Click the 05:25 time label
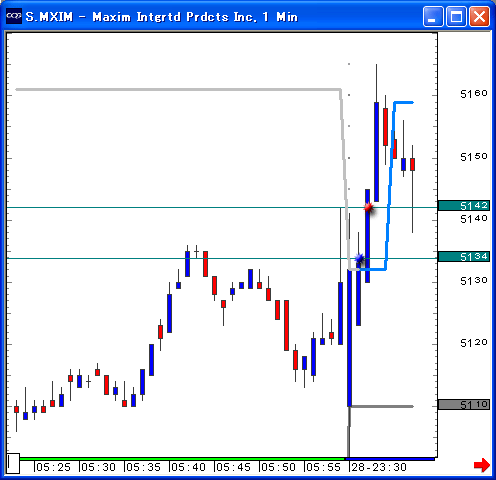496x480 pixels. [x=53, y=467]
